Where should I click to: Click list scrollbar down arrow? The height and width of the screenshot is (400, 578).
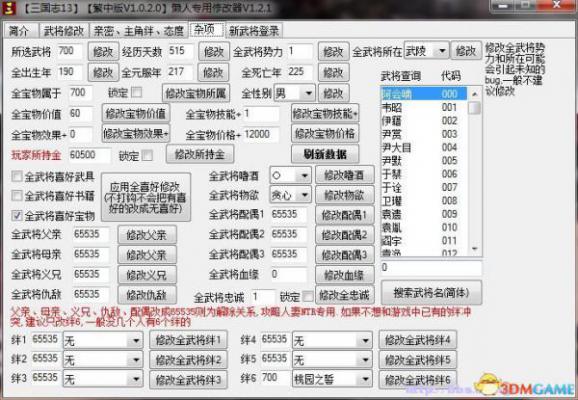tap(475, 249)
